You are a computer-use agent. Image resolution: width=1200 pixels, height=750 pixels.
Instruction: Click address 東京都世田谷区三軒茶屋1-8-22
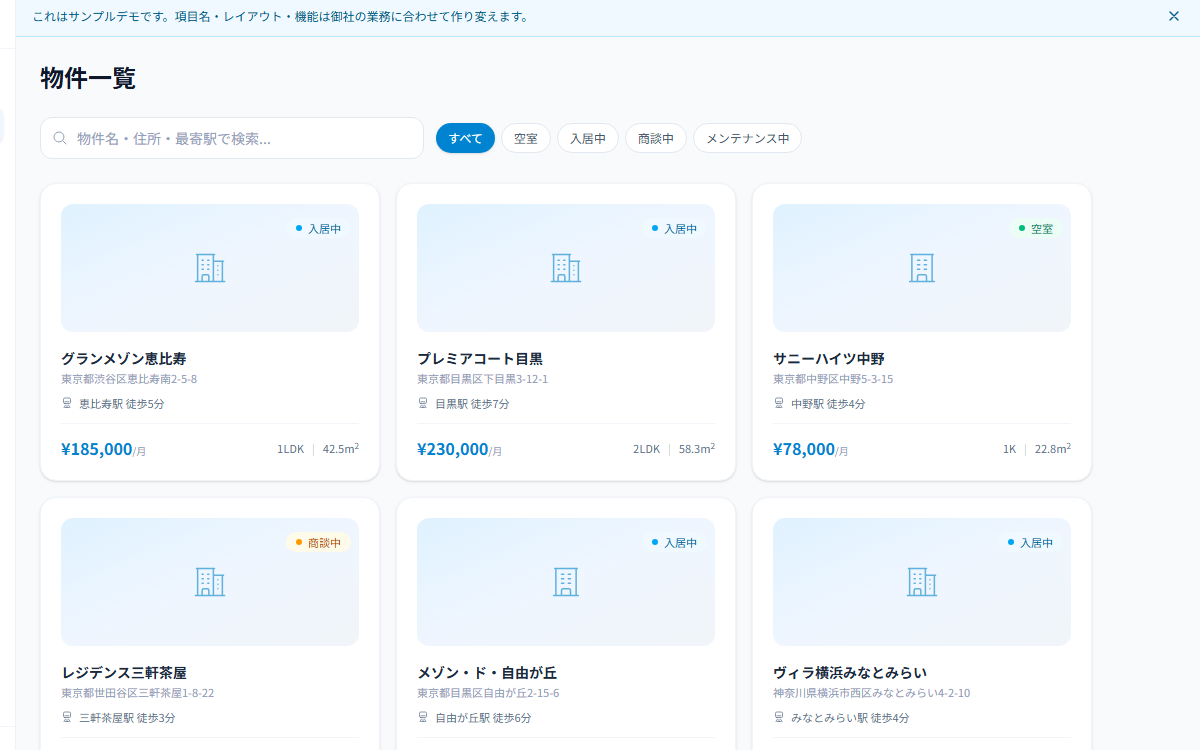click(138, 694)
